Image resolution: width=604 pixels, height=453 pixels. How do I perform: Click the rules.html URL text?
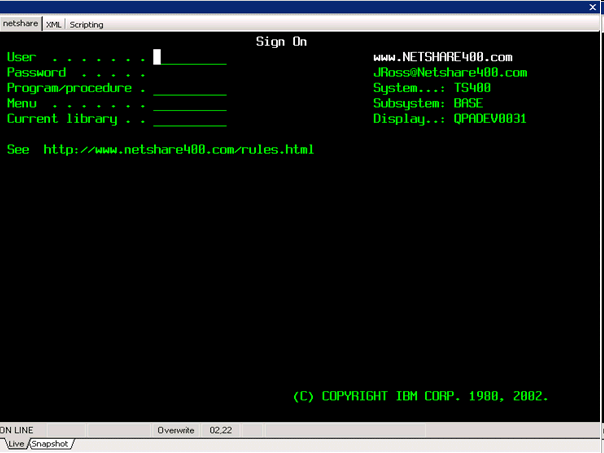coord(179,149)
